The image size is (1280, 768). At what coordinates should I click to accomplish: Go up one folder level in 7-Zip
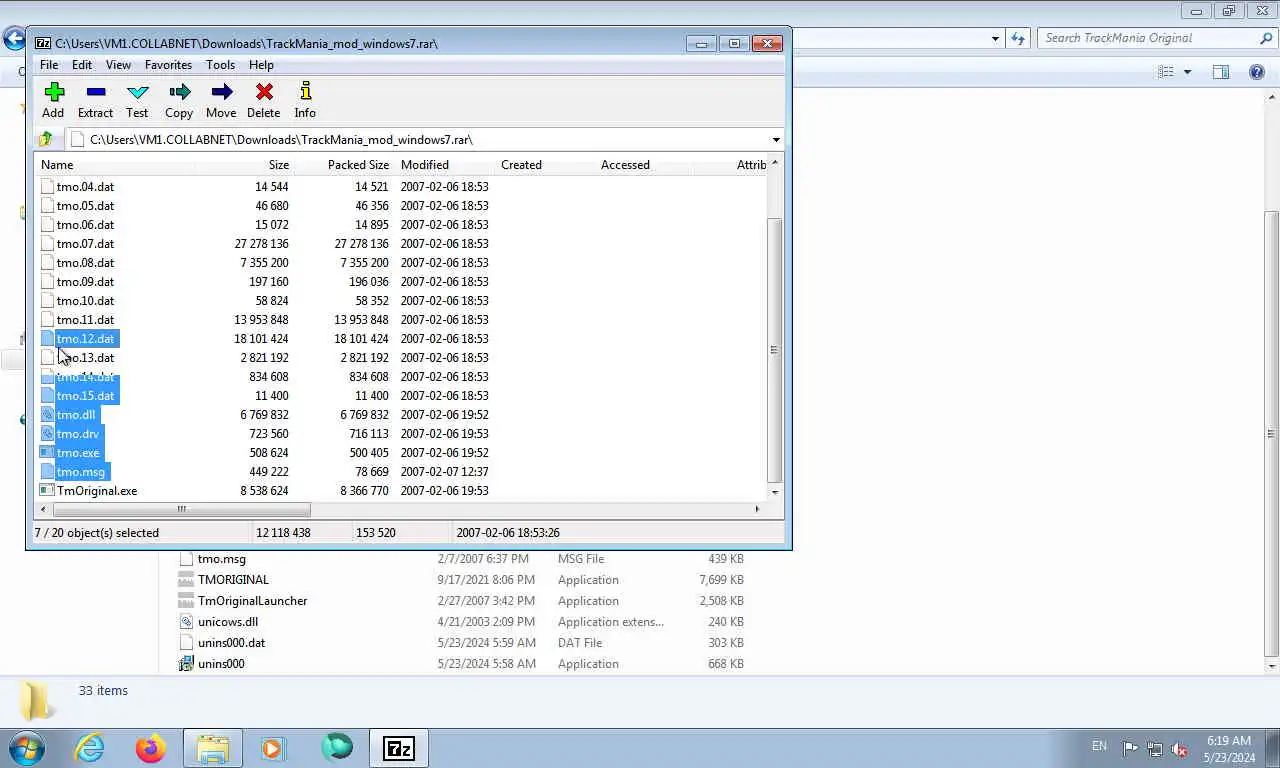(46, 139)
